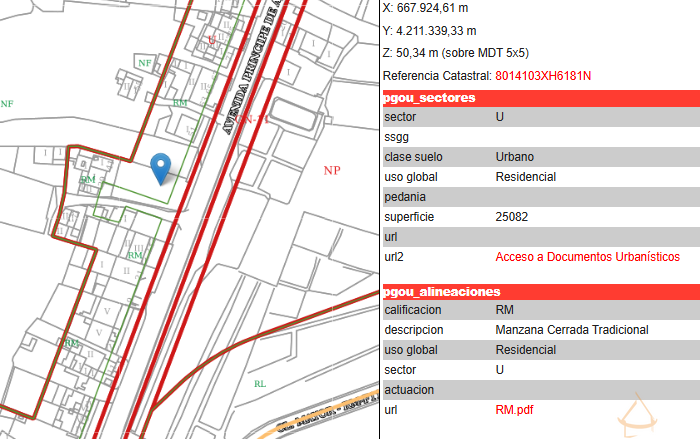The height and width of the screenshot is (439, 700).
Task: Click the descripcion row label
Action: 414,330
